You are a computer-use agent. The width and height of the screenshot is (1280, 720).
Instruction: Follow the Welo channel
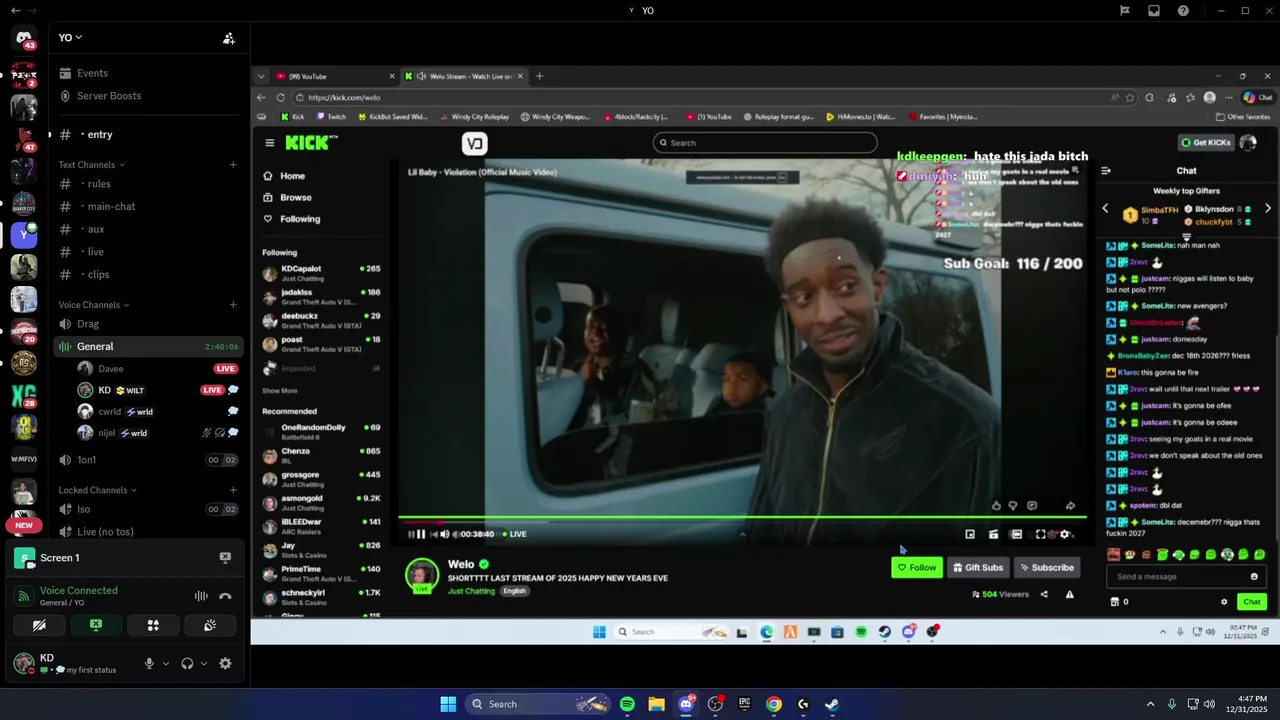pyautogui.click(x=917, y=568)
